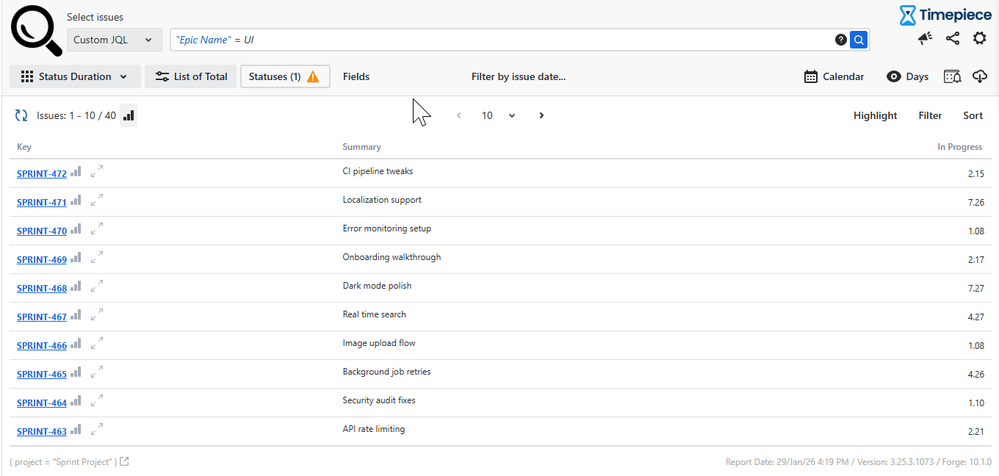Click the share icon

coord(952,39)
